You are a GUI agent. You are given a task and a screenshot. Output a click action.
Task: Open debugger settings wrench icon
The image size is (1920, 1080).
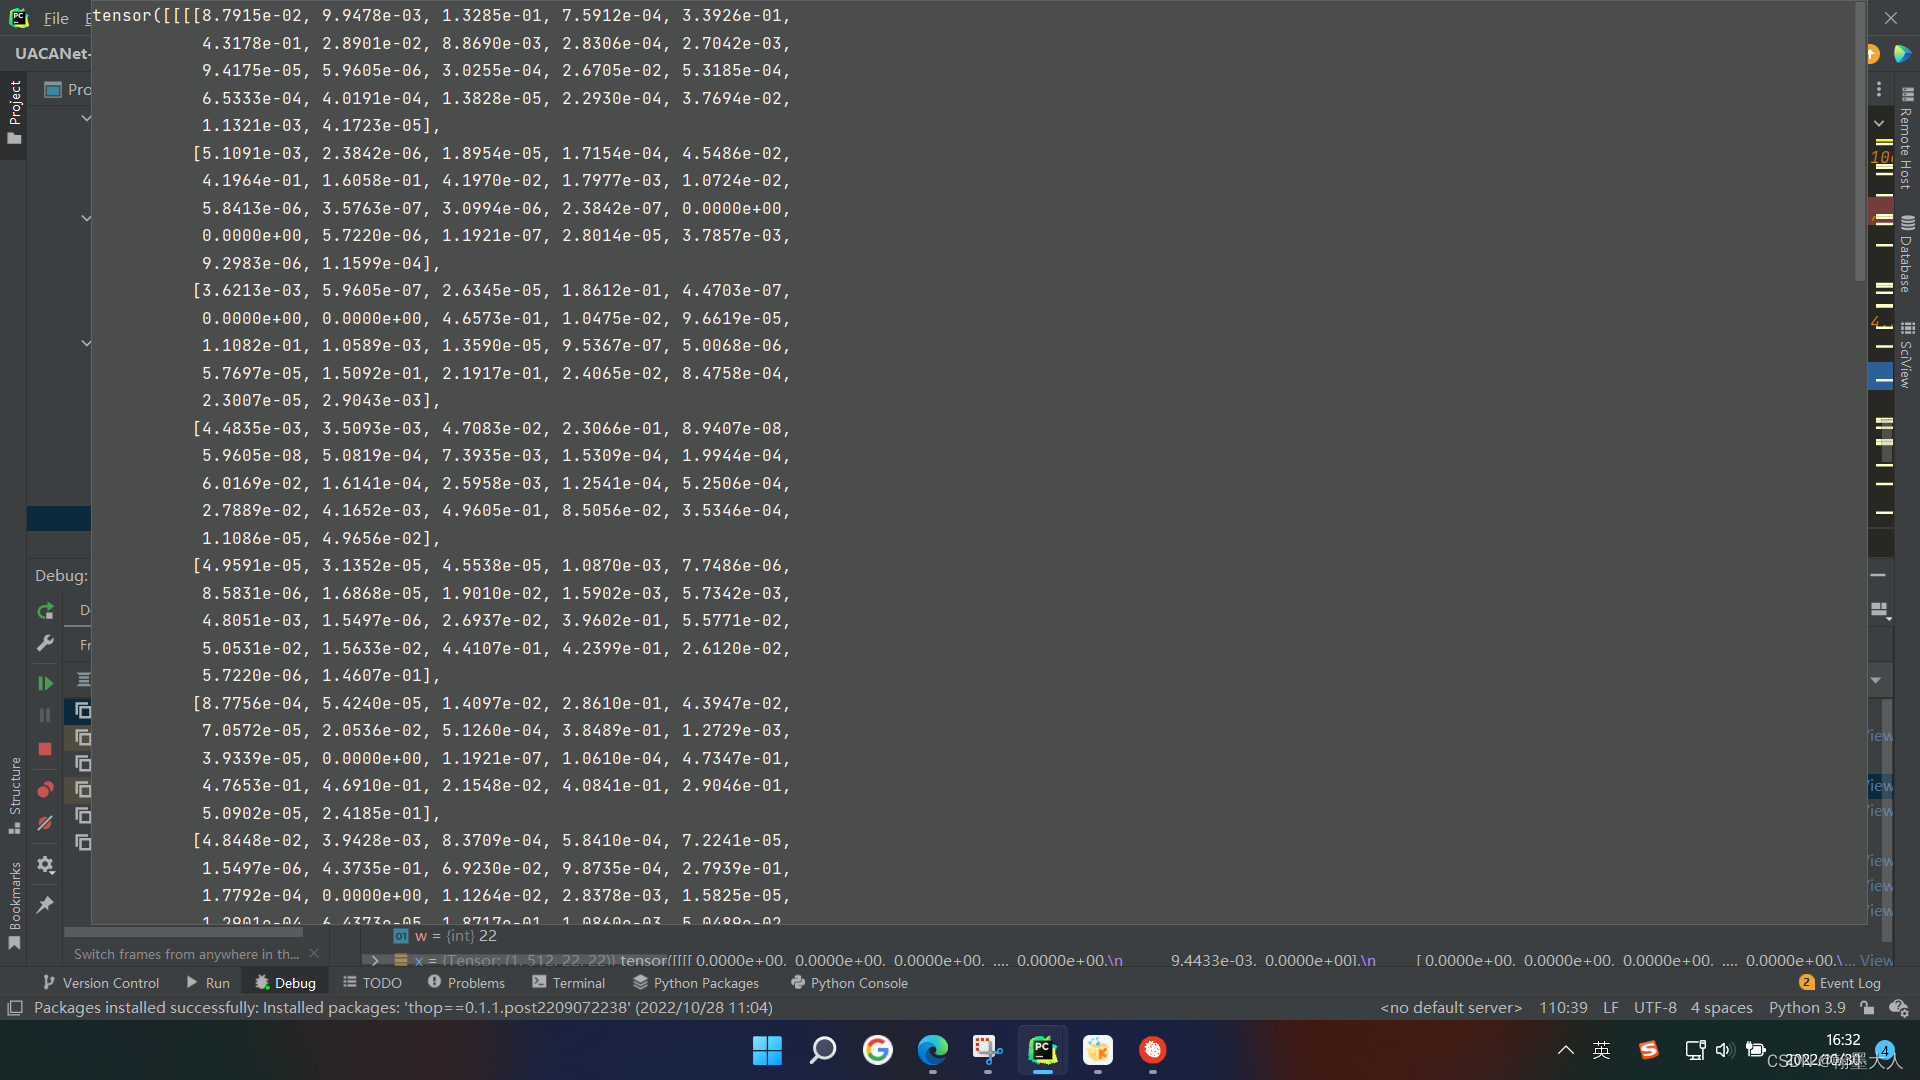(45, 643)
